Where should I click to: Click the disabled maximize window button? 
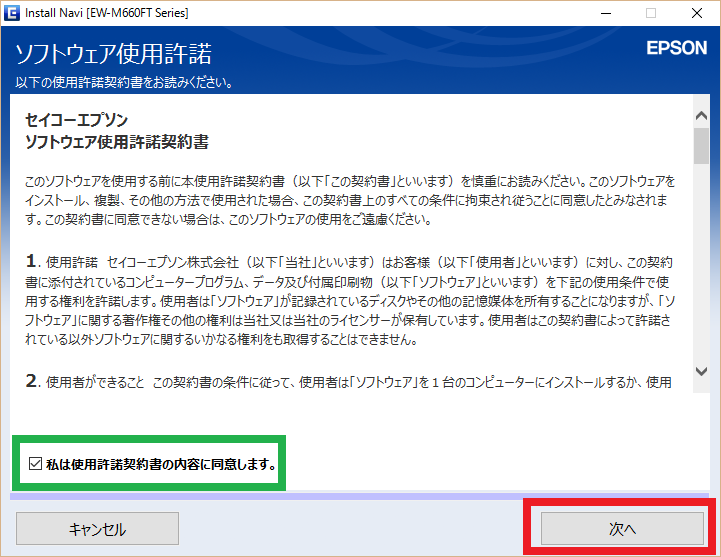(650, 13)
